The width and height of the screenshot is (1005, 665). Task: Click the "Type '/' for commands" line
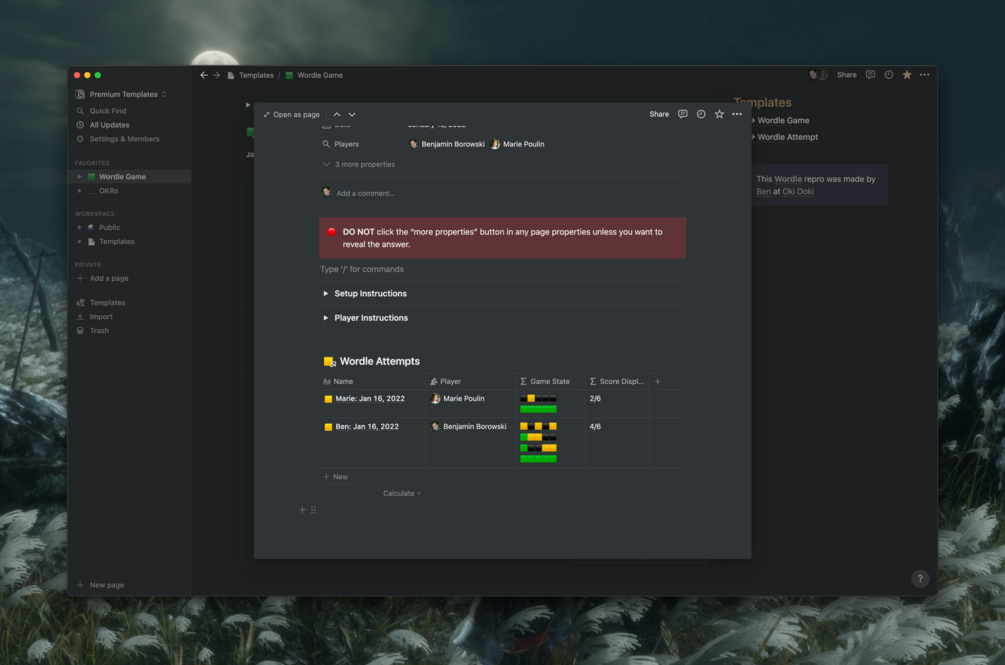click(362, 269)
